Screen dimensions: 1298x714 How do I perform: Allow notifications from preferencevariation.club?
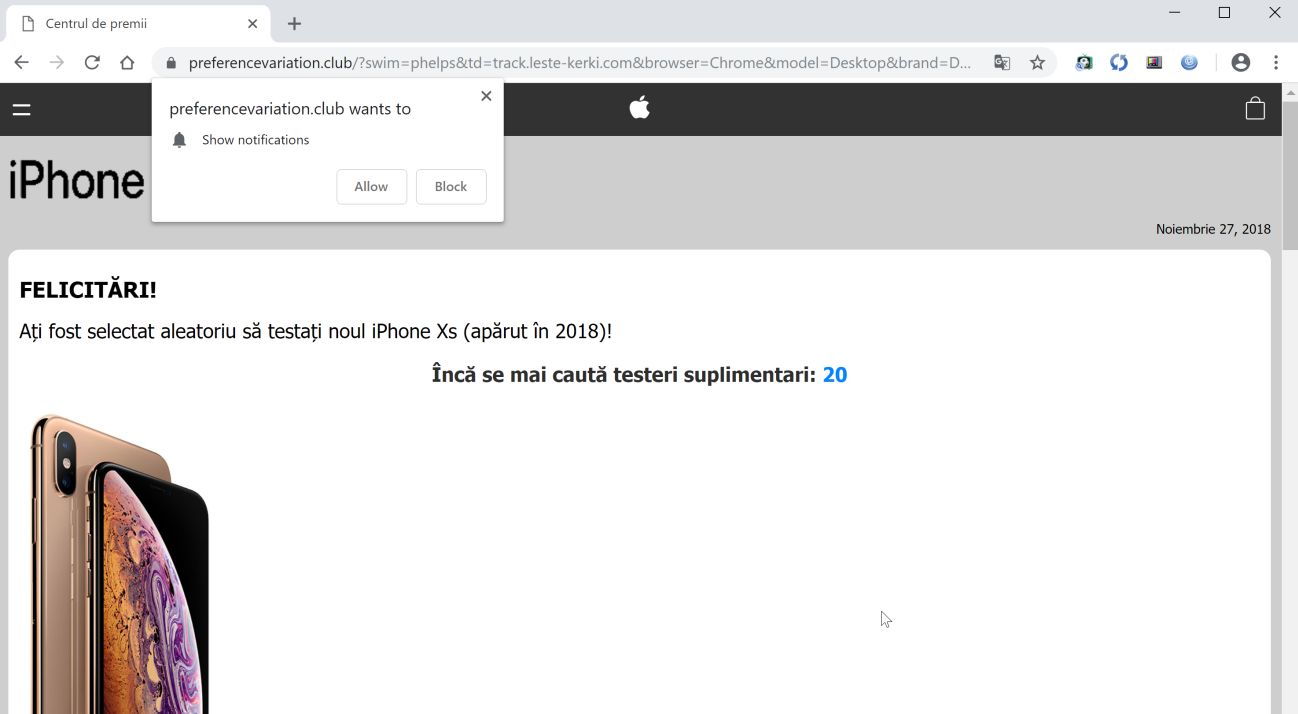pyautogui.click(x=371, y=186)
